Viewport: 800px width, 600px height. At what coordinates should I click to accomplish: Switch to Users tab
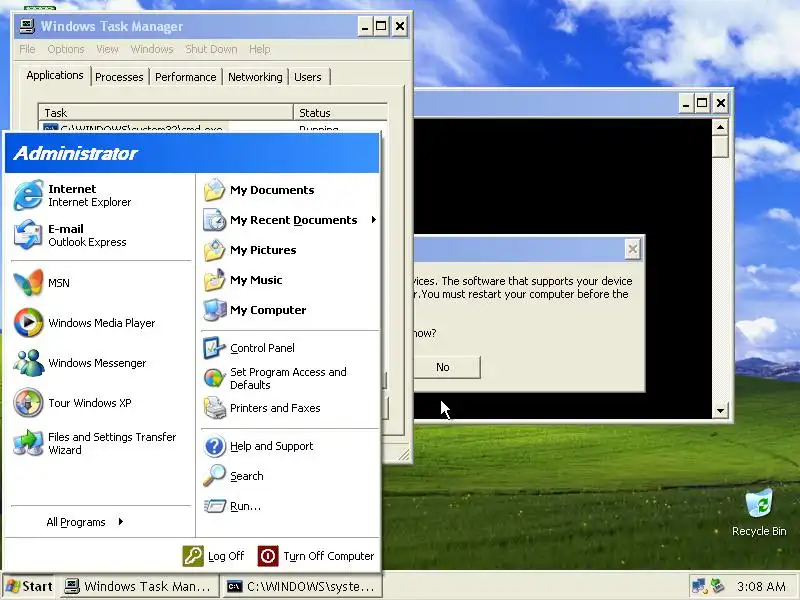click(x=308, y=77)
